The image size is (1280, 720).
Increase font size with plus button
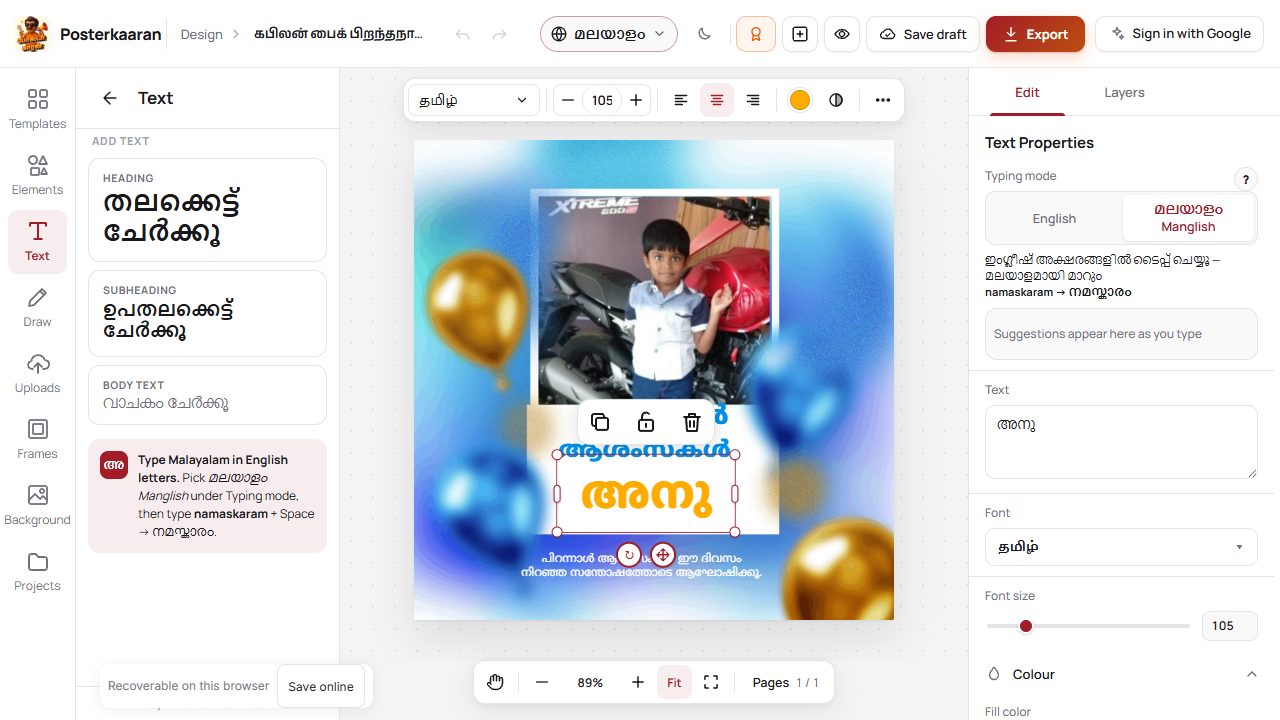[636, 100]
